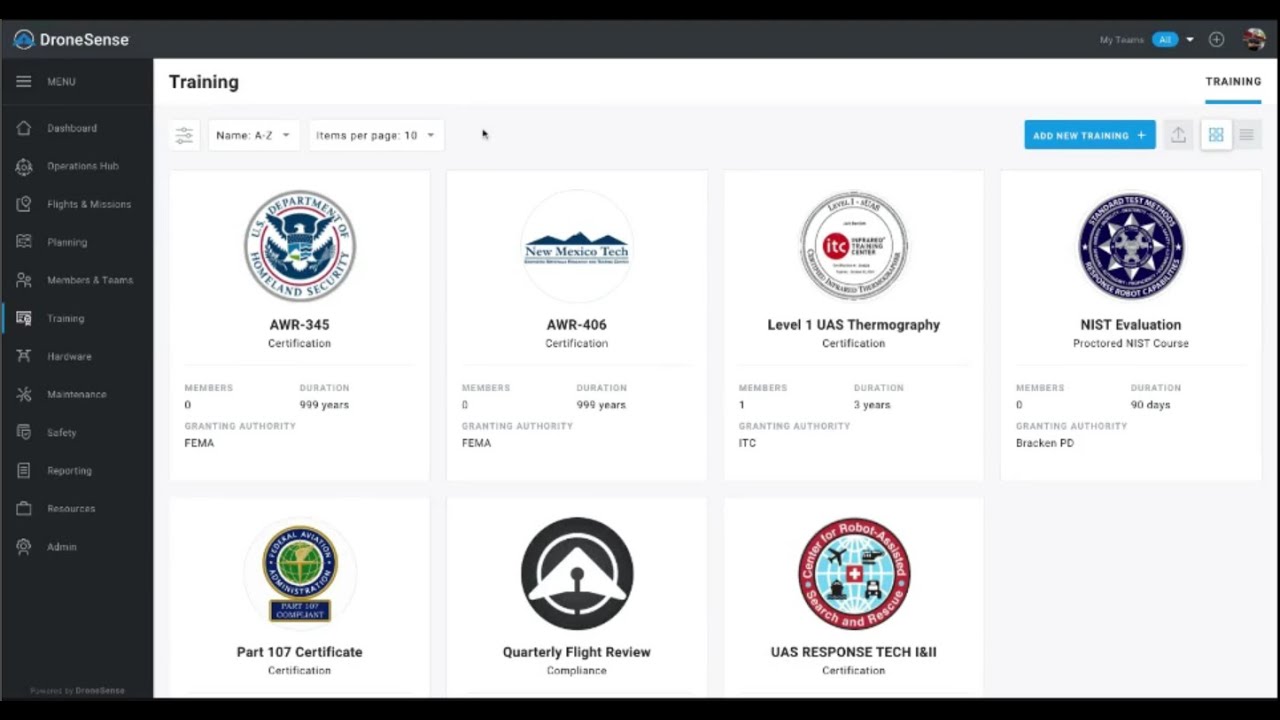
Task: Click the add plus circle icon in header
Action: 1216,40
